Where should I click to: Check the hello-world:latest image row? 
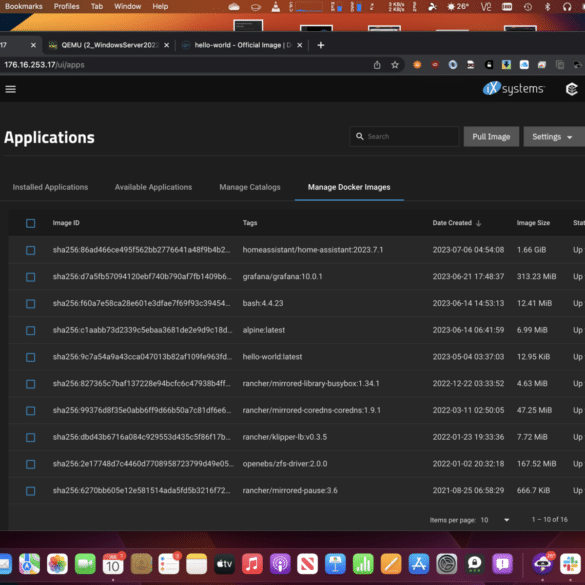[x=31, y=357]
